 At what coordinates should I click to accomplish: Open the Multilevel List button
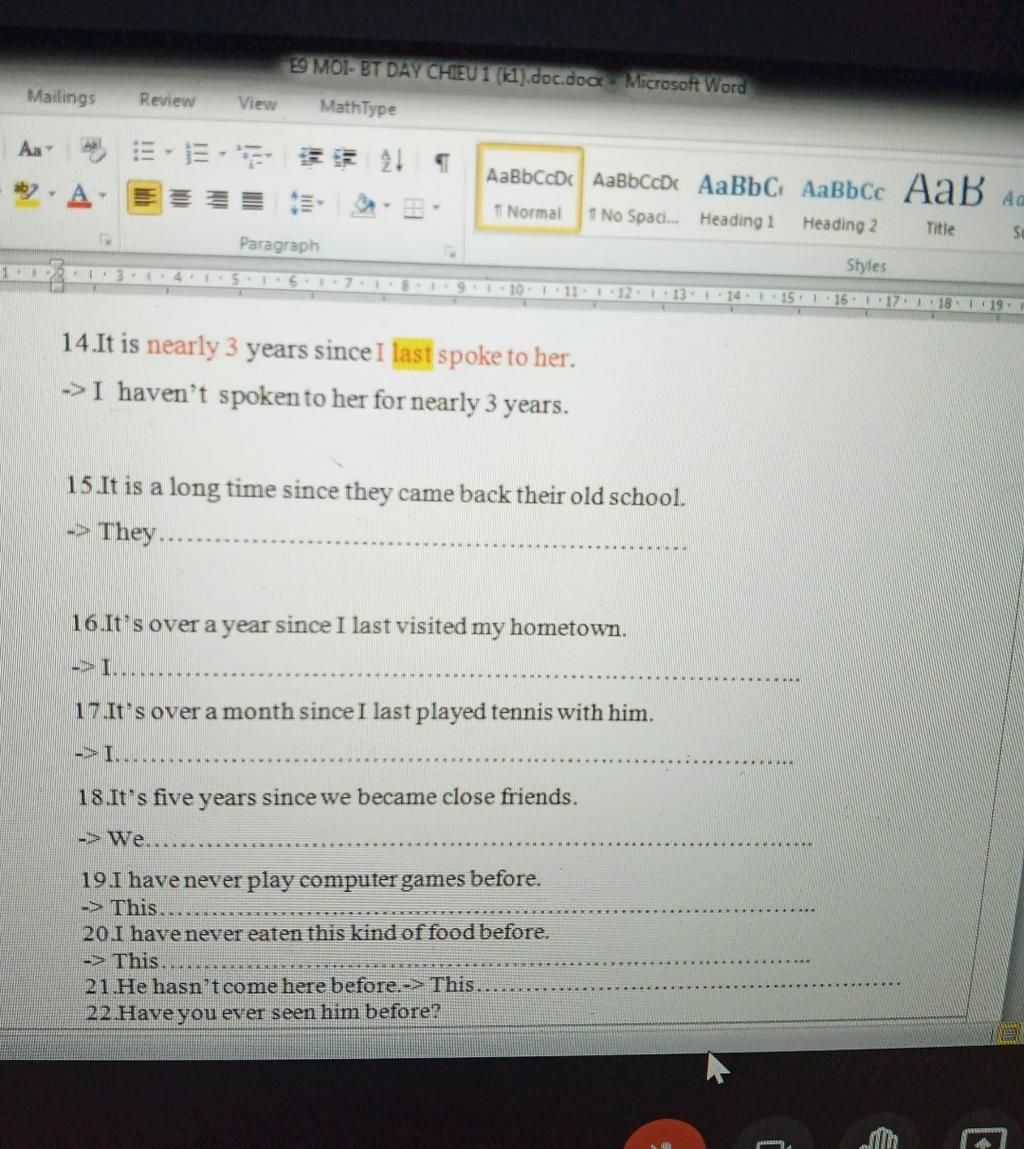click(253, 155)
